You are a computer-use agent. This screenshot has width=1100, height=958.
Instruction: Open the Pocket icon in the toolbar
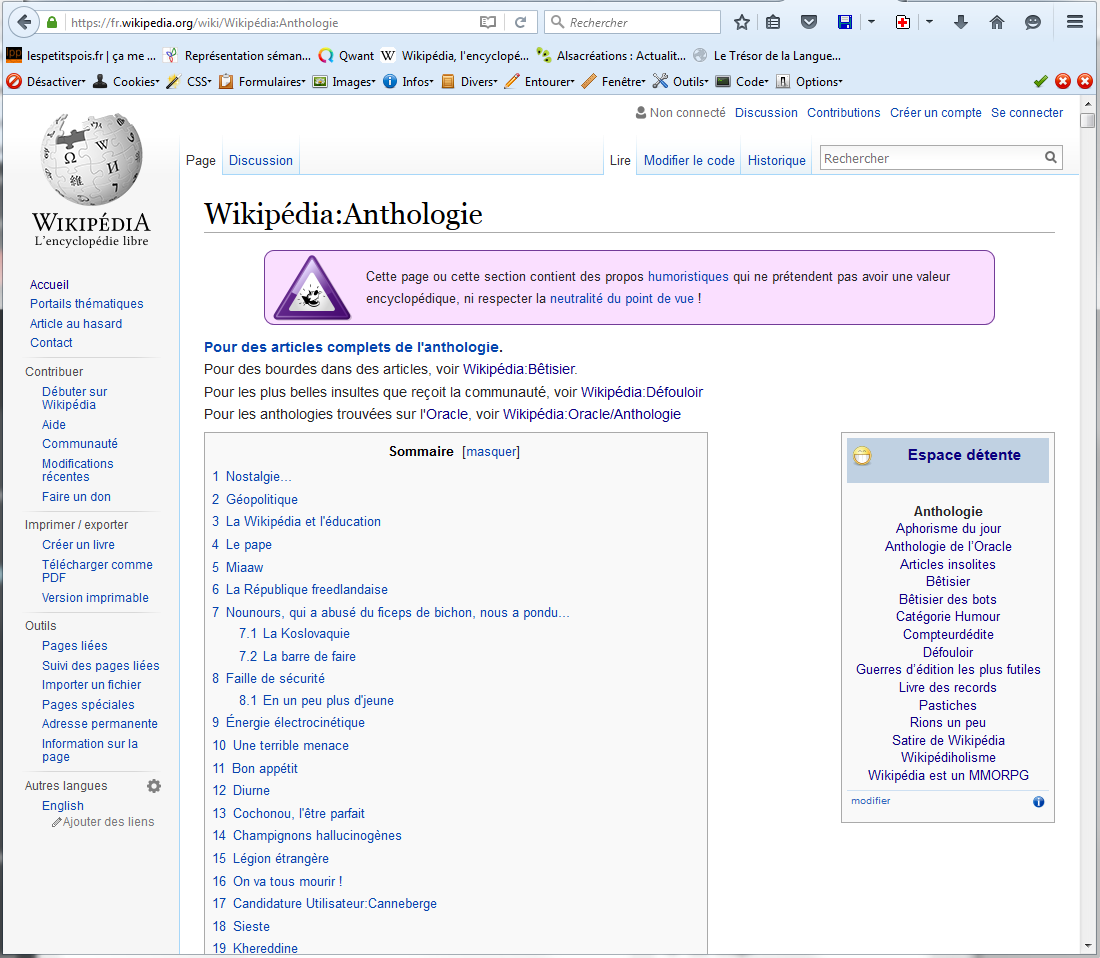(809, 22)
